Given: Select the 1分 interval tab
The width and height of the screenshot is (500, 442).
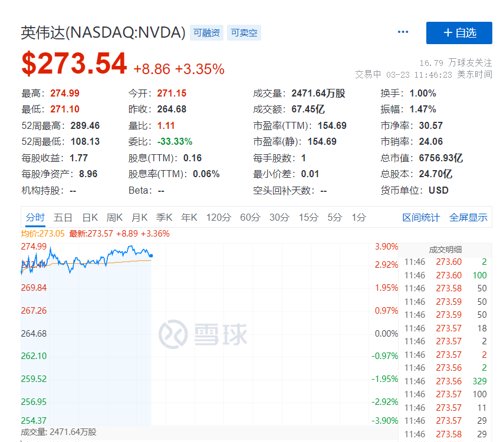Looking at the screenshot, I should 359,218.
